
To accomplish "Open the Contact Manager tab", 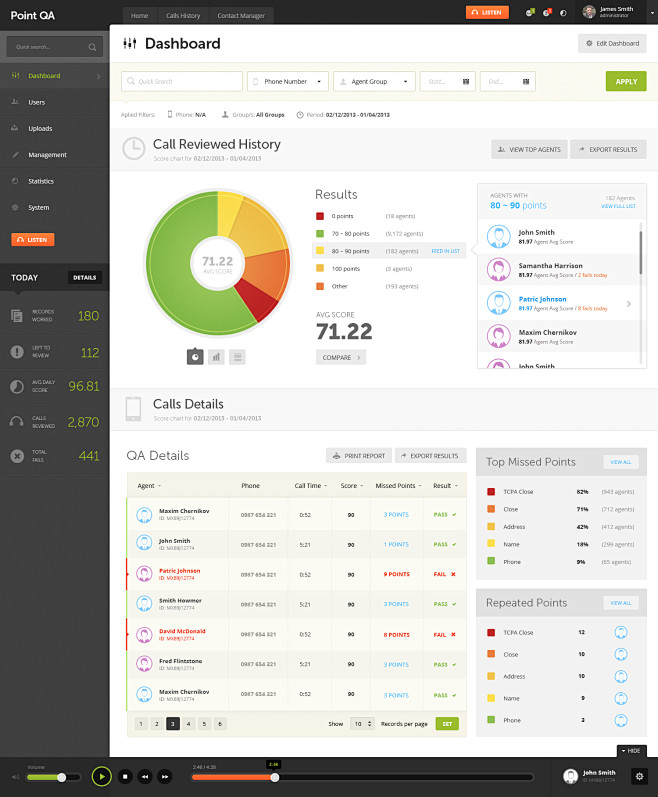I will click(x=241, y=16).
